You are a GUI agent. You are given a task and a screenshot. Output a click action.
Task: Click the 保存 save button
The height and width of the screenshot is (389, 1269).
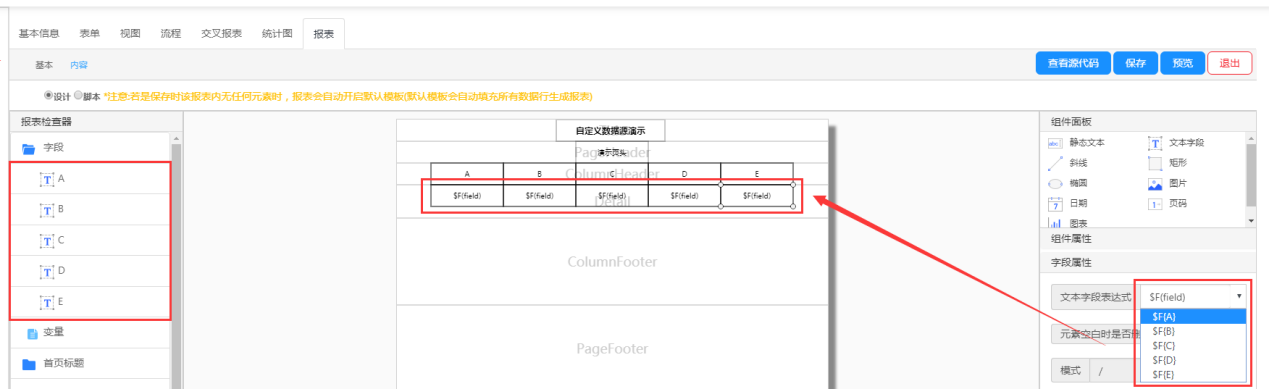point(1135,63)
